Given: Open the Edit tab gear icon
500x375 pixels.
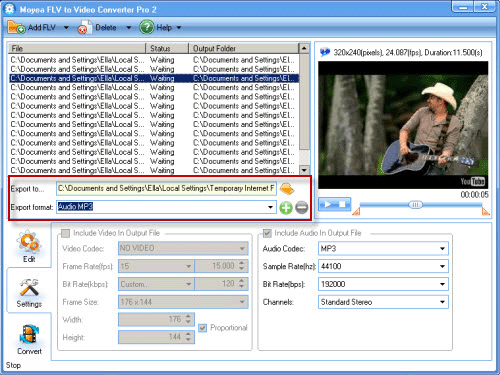Looking at the screenshot, I should tap(29, 242).
